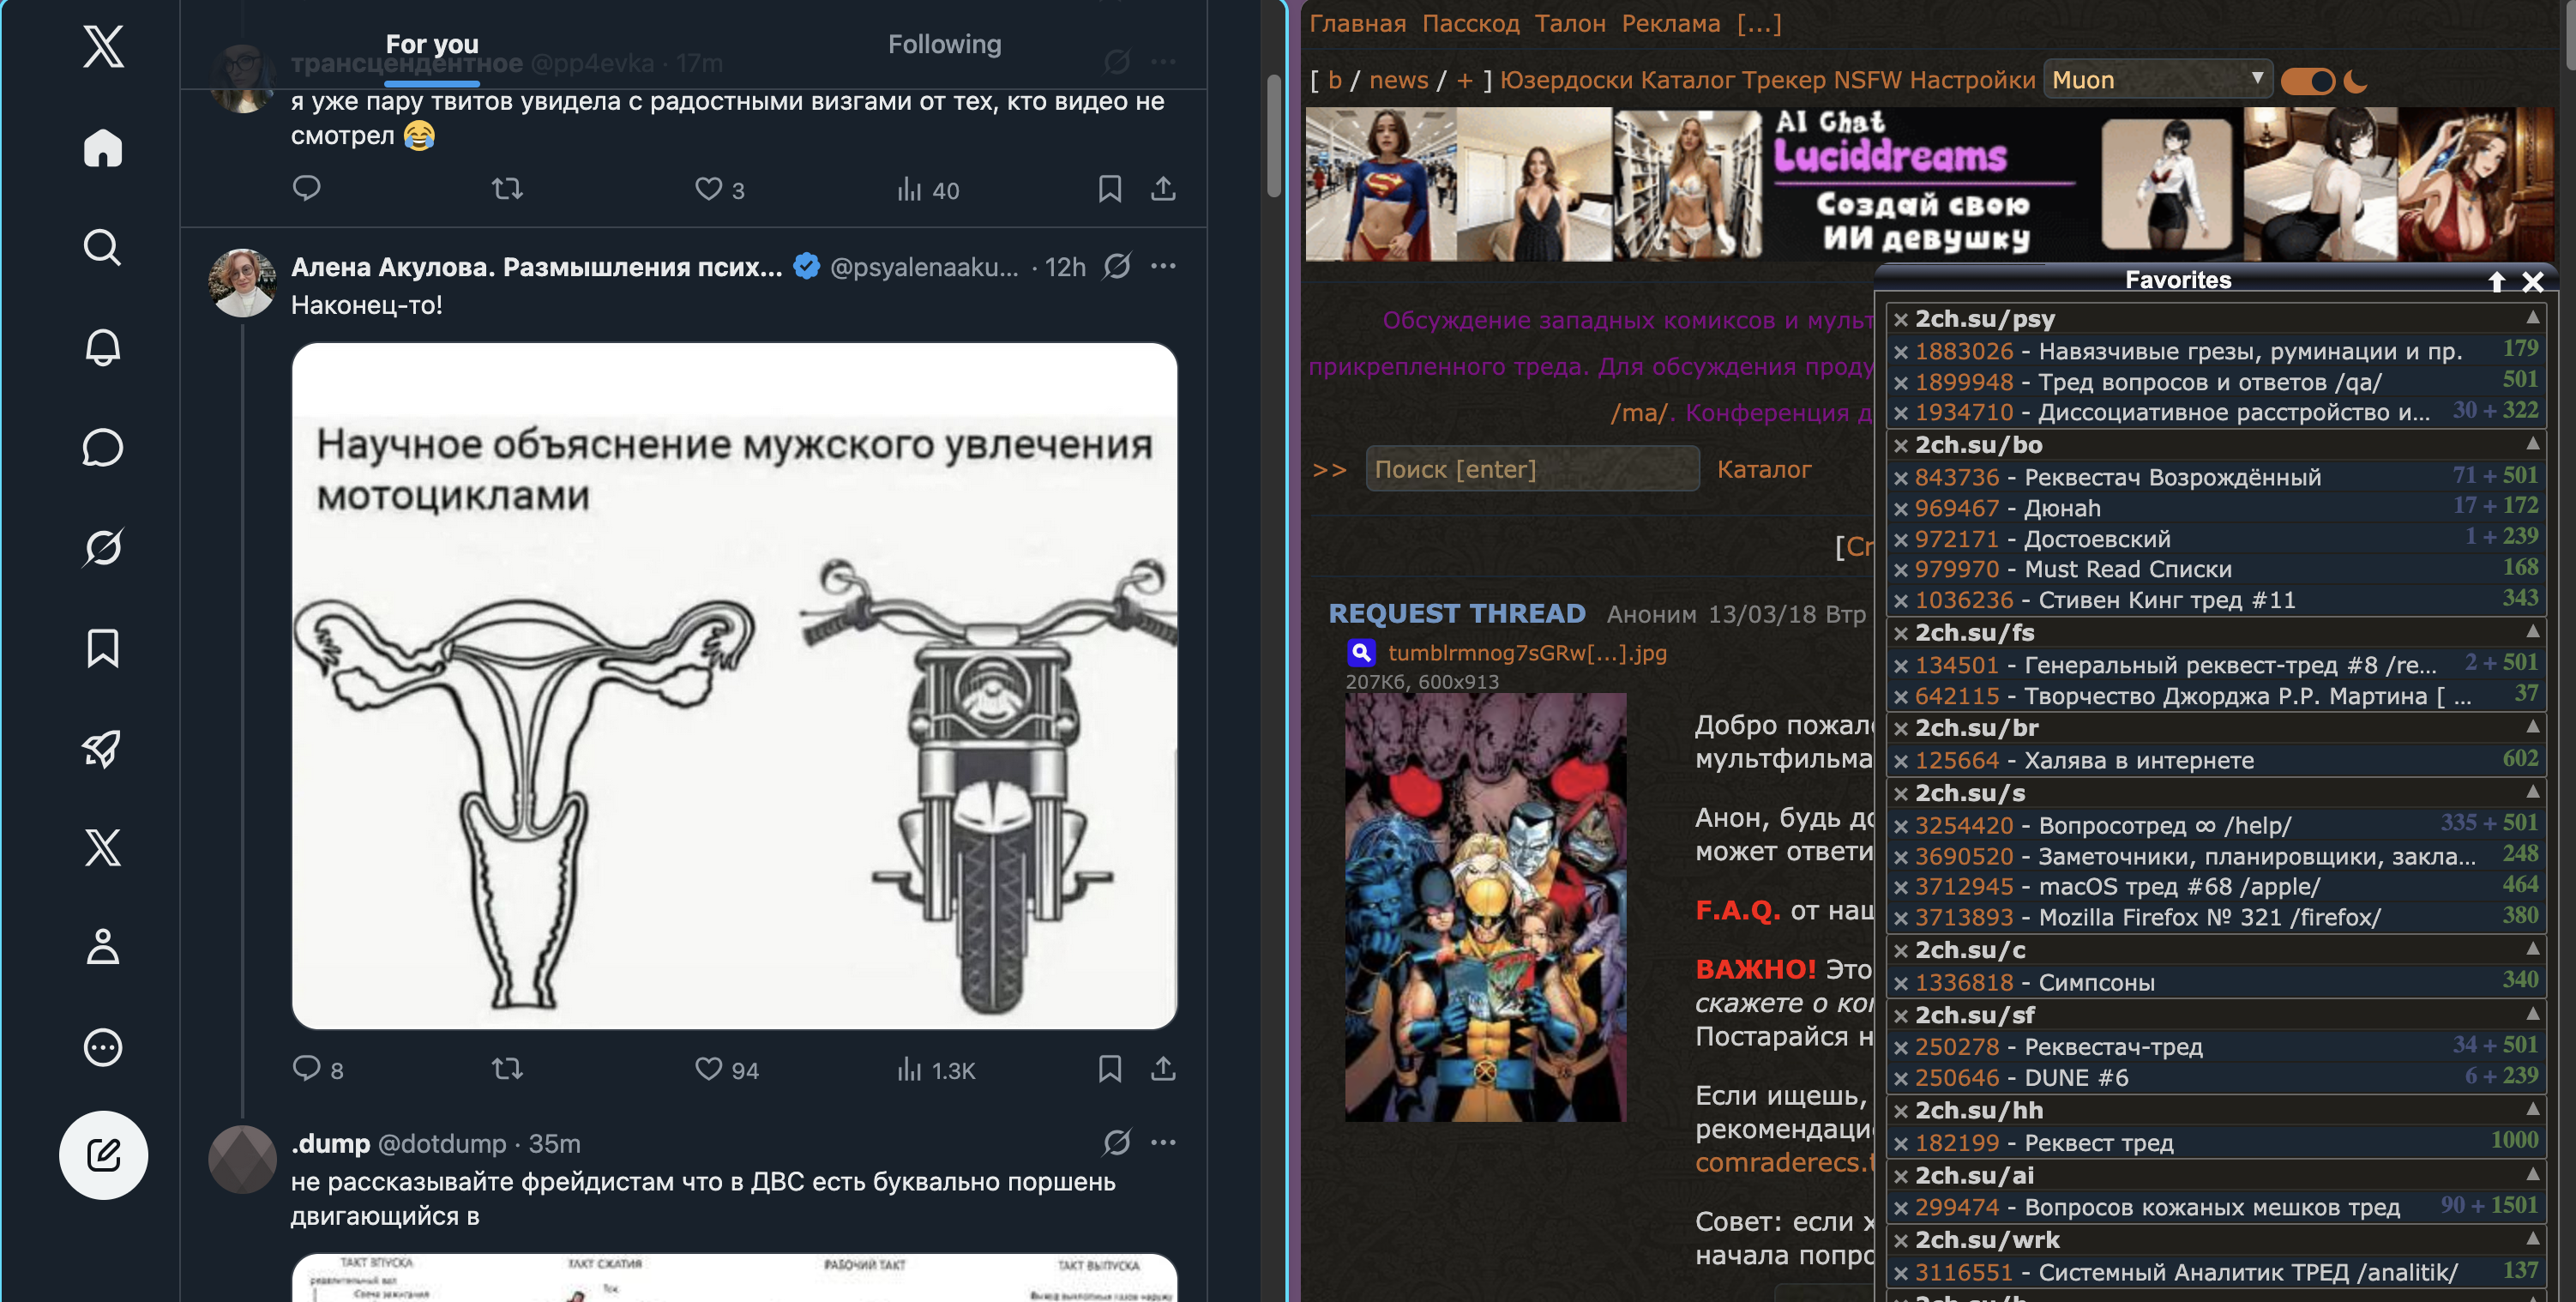
Task: Click the Поиск search field
Action: pos(1532,469)
